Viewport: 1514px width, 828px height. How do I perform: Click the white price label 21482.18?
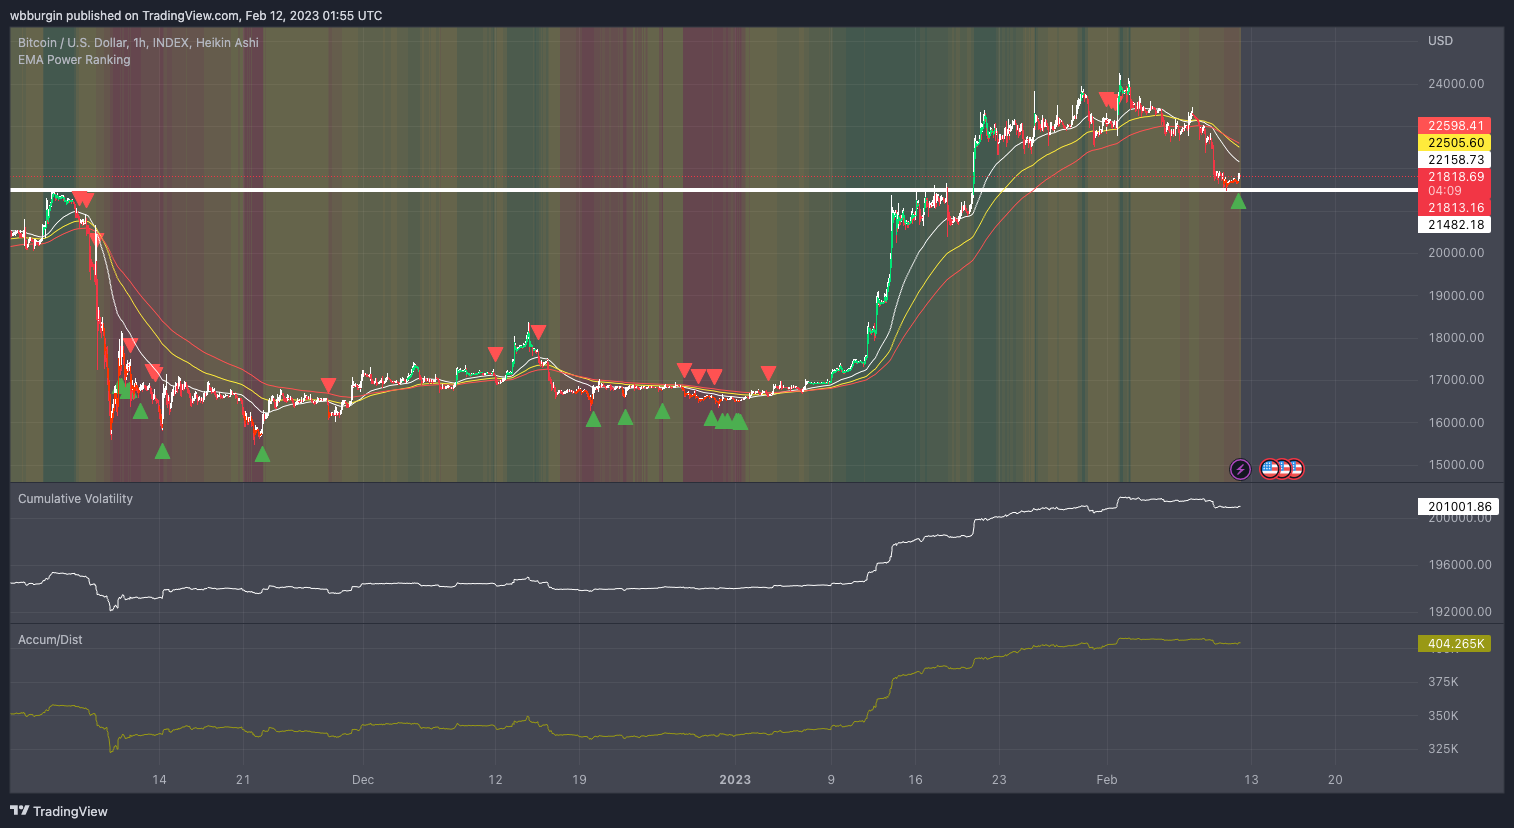[x=1454, y=225]
